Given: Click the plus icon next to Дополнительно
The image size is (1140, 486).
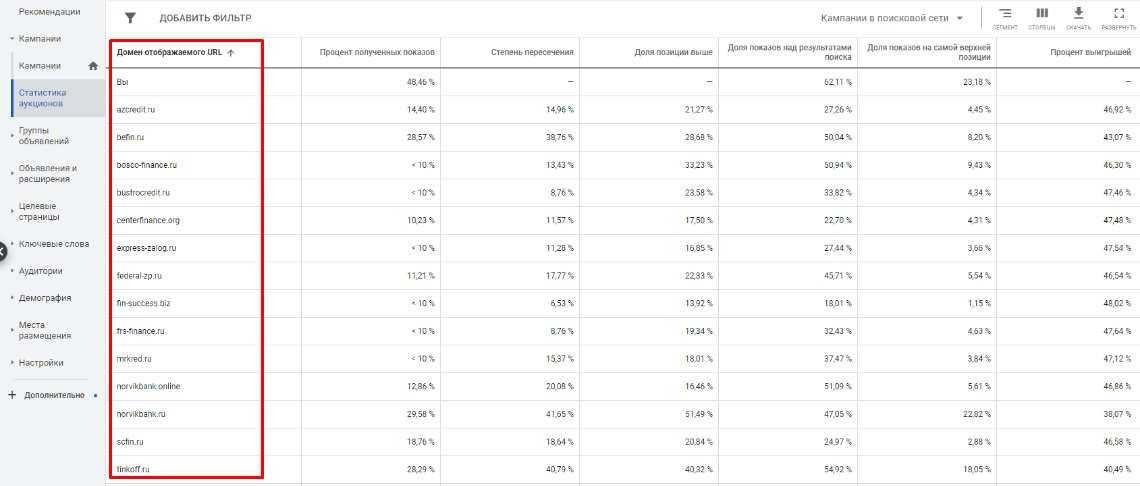Looking at the screenshot, I should [12, 395].
